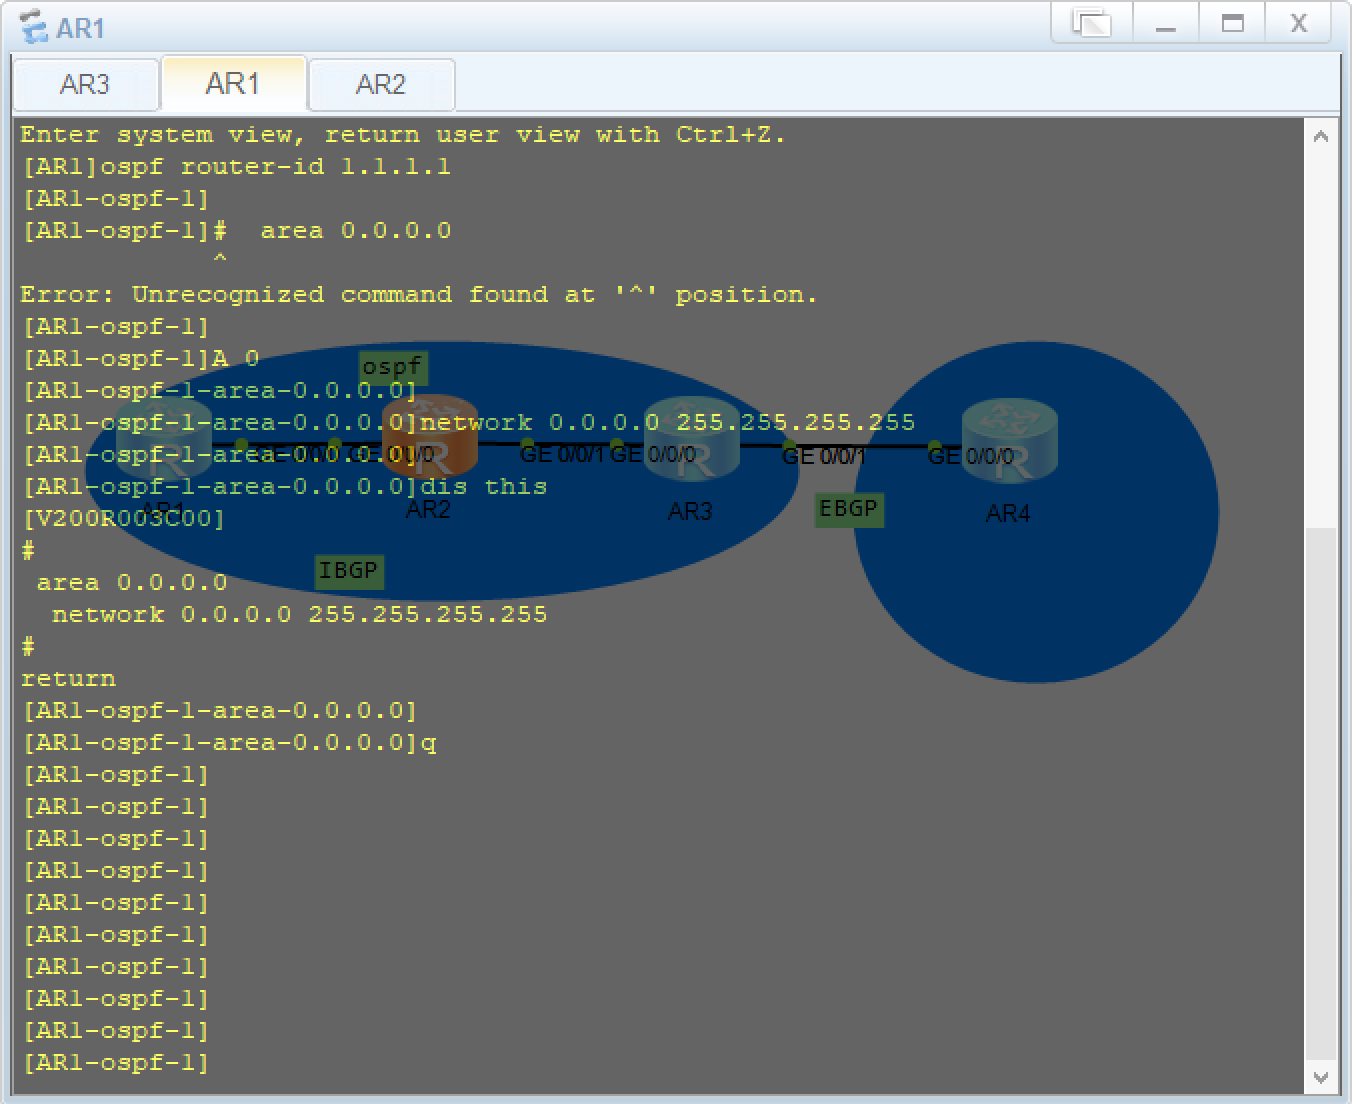The width and height of the screenshot is (1358, 1104).
Task: Click the AR2 router icon in topology
Action: [430, 437]
